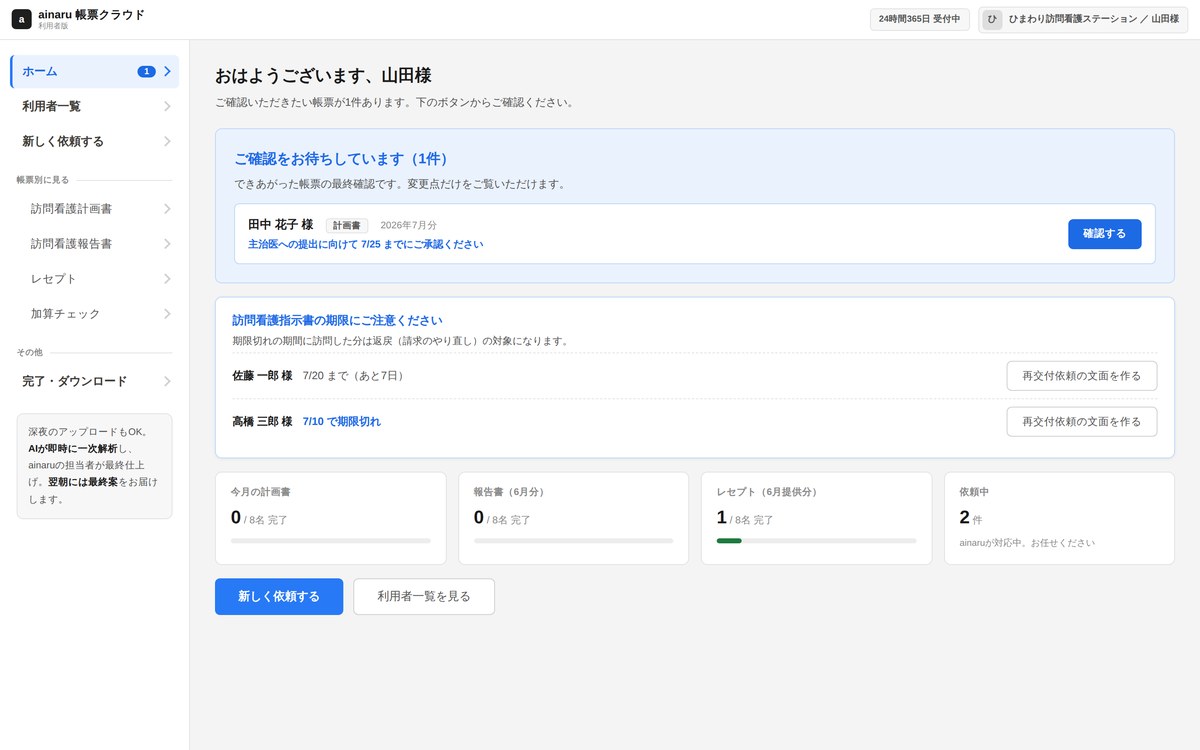1200x750 pixels.
Task: Click 7/20 まで（あと7日） text
Action: [355, 375]
